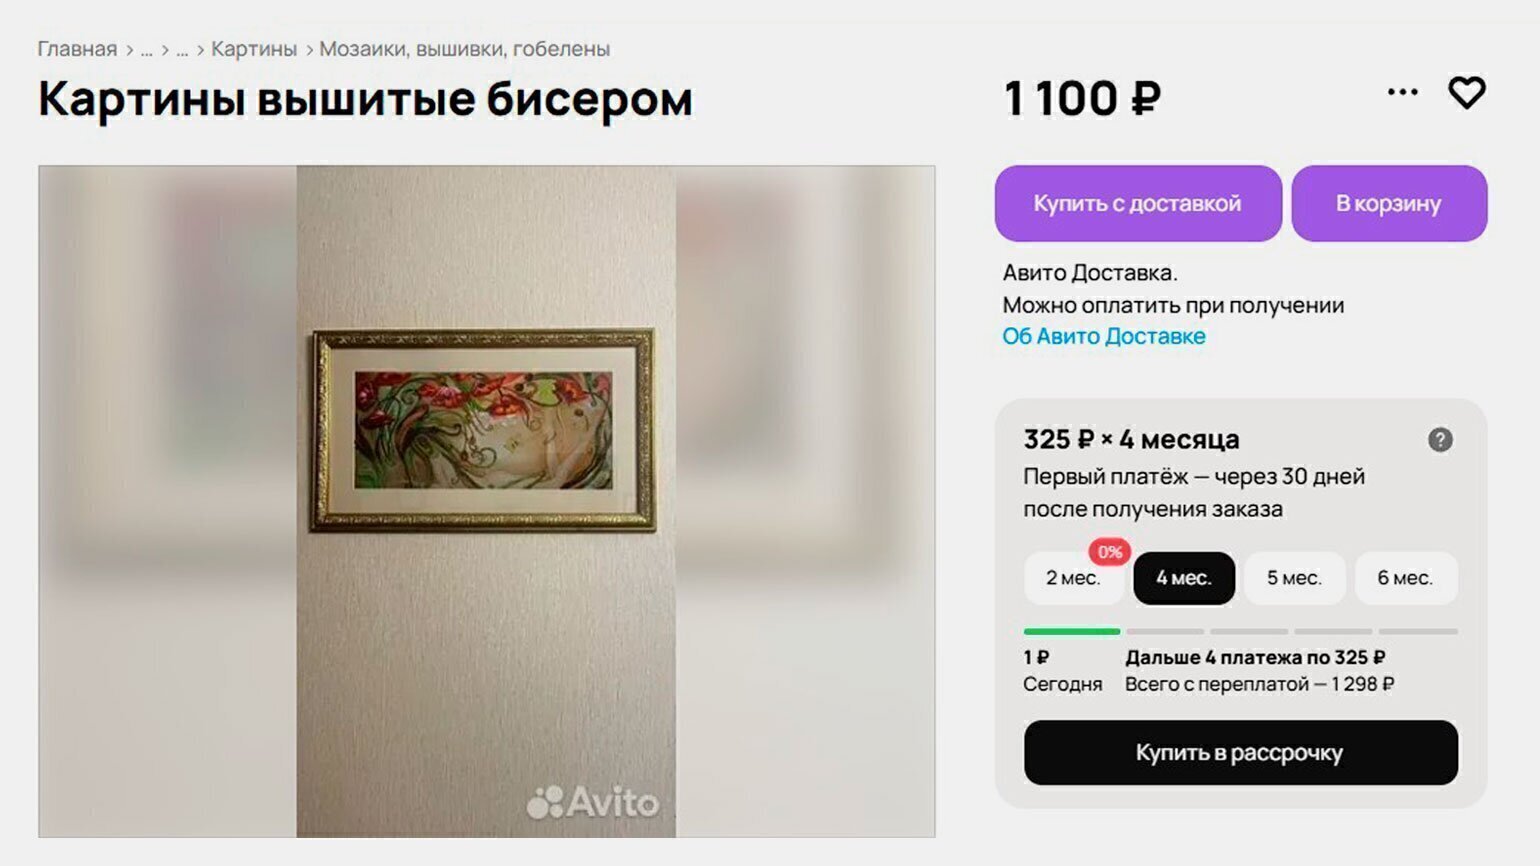Select the 5 мес. installment term
The height and width of the screenshot is (866, 1540).
point(1294,578)
